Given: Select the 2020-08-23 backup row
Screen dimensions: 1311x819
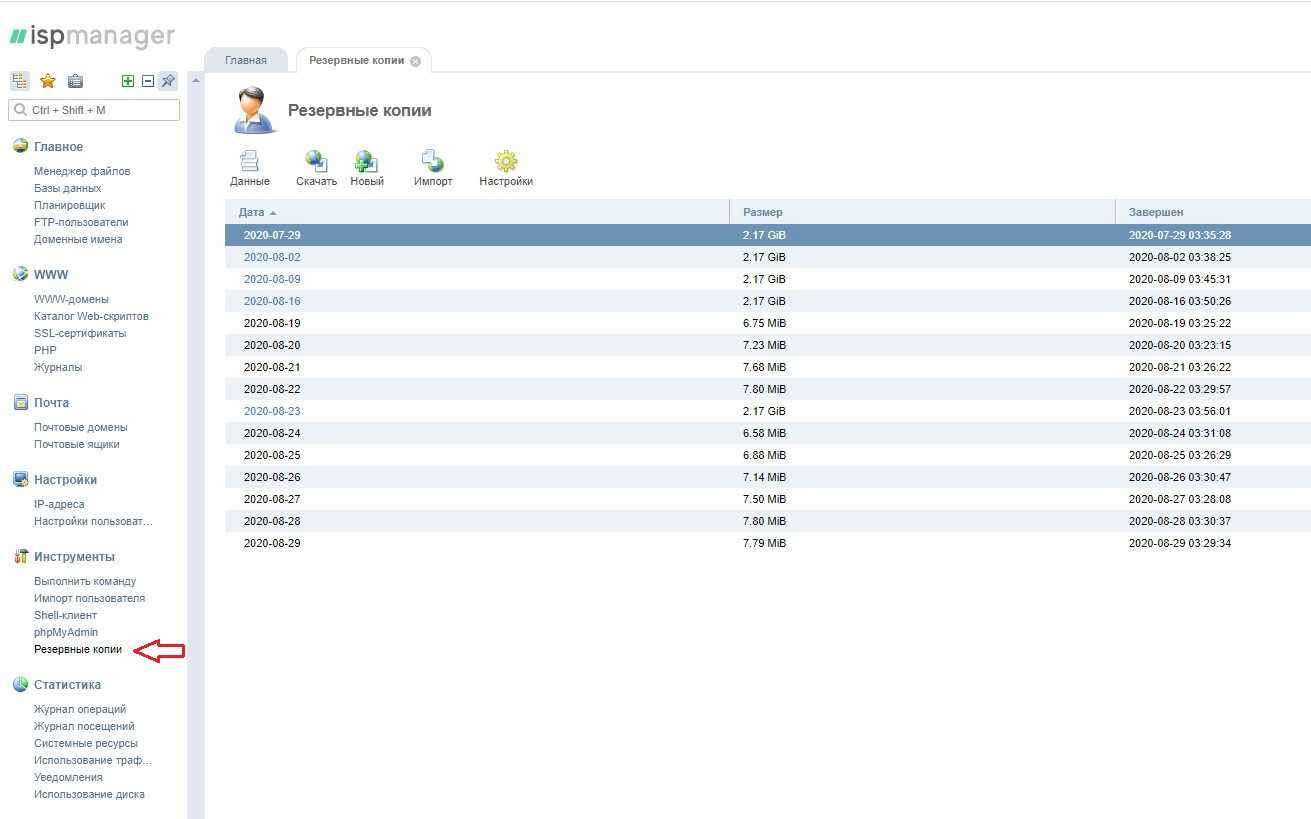Looking at the screenshot, I should [272, 411].
